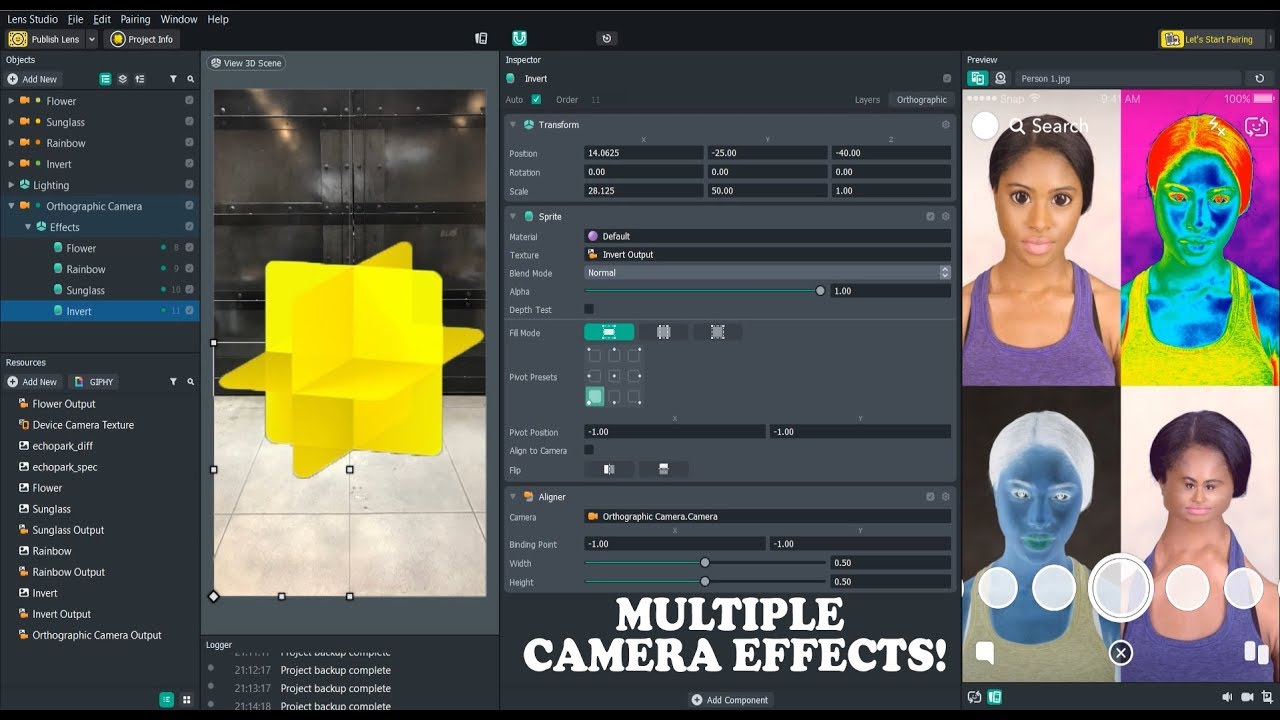Click Add Component button
The height and width of the screenshot is (720, 1280).
point(730,700)
